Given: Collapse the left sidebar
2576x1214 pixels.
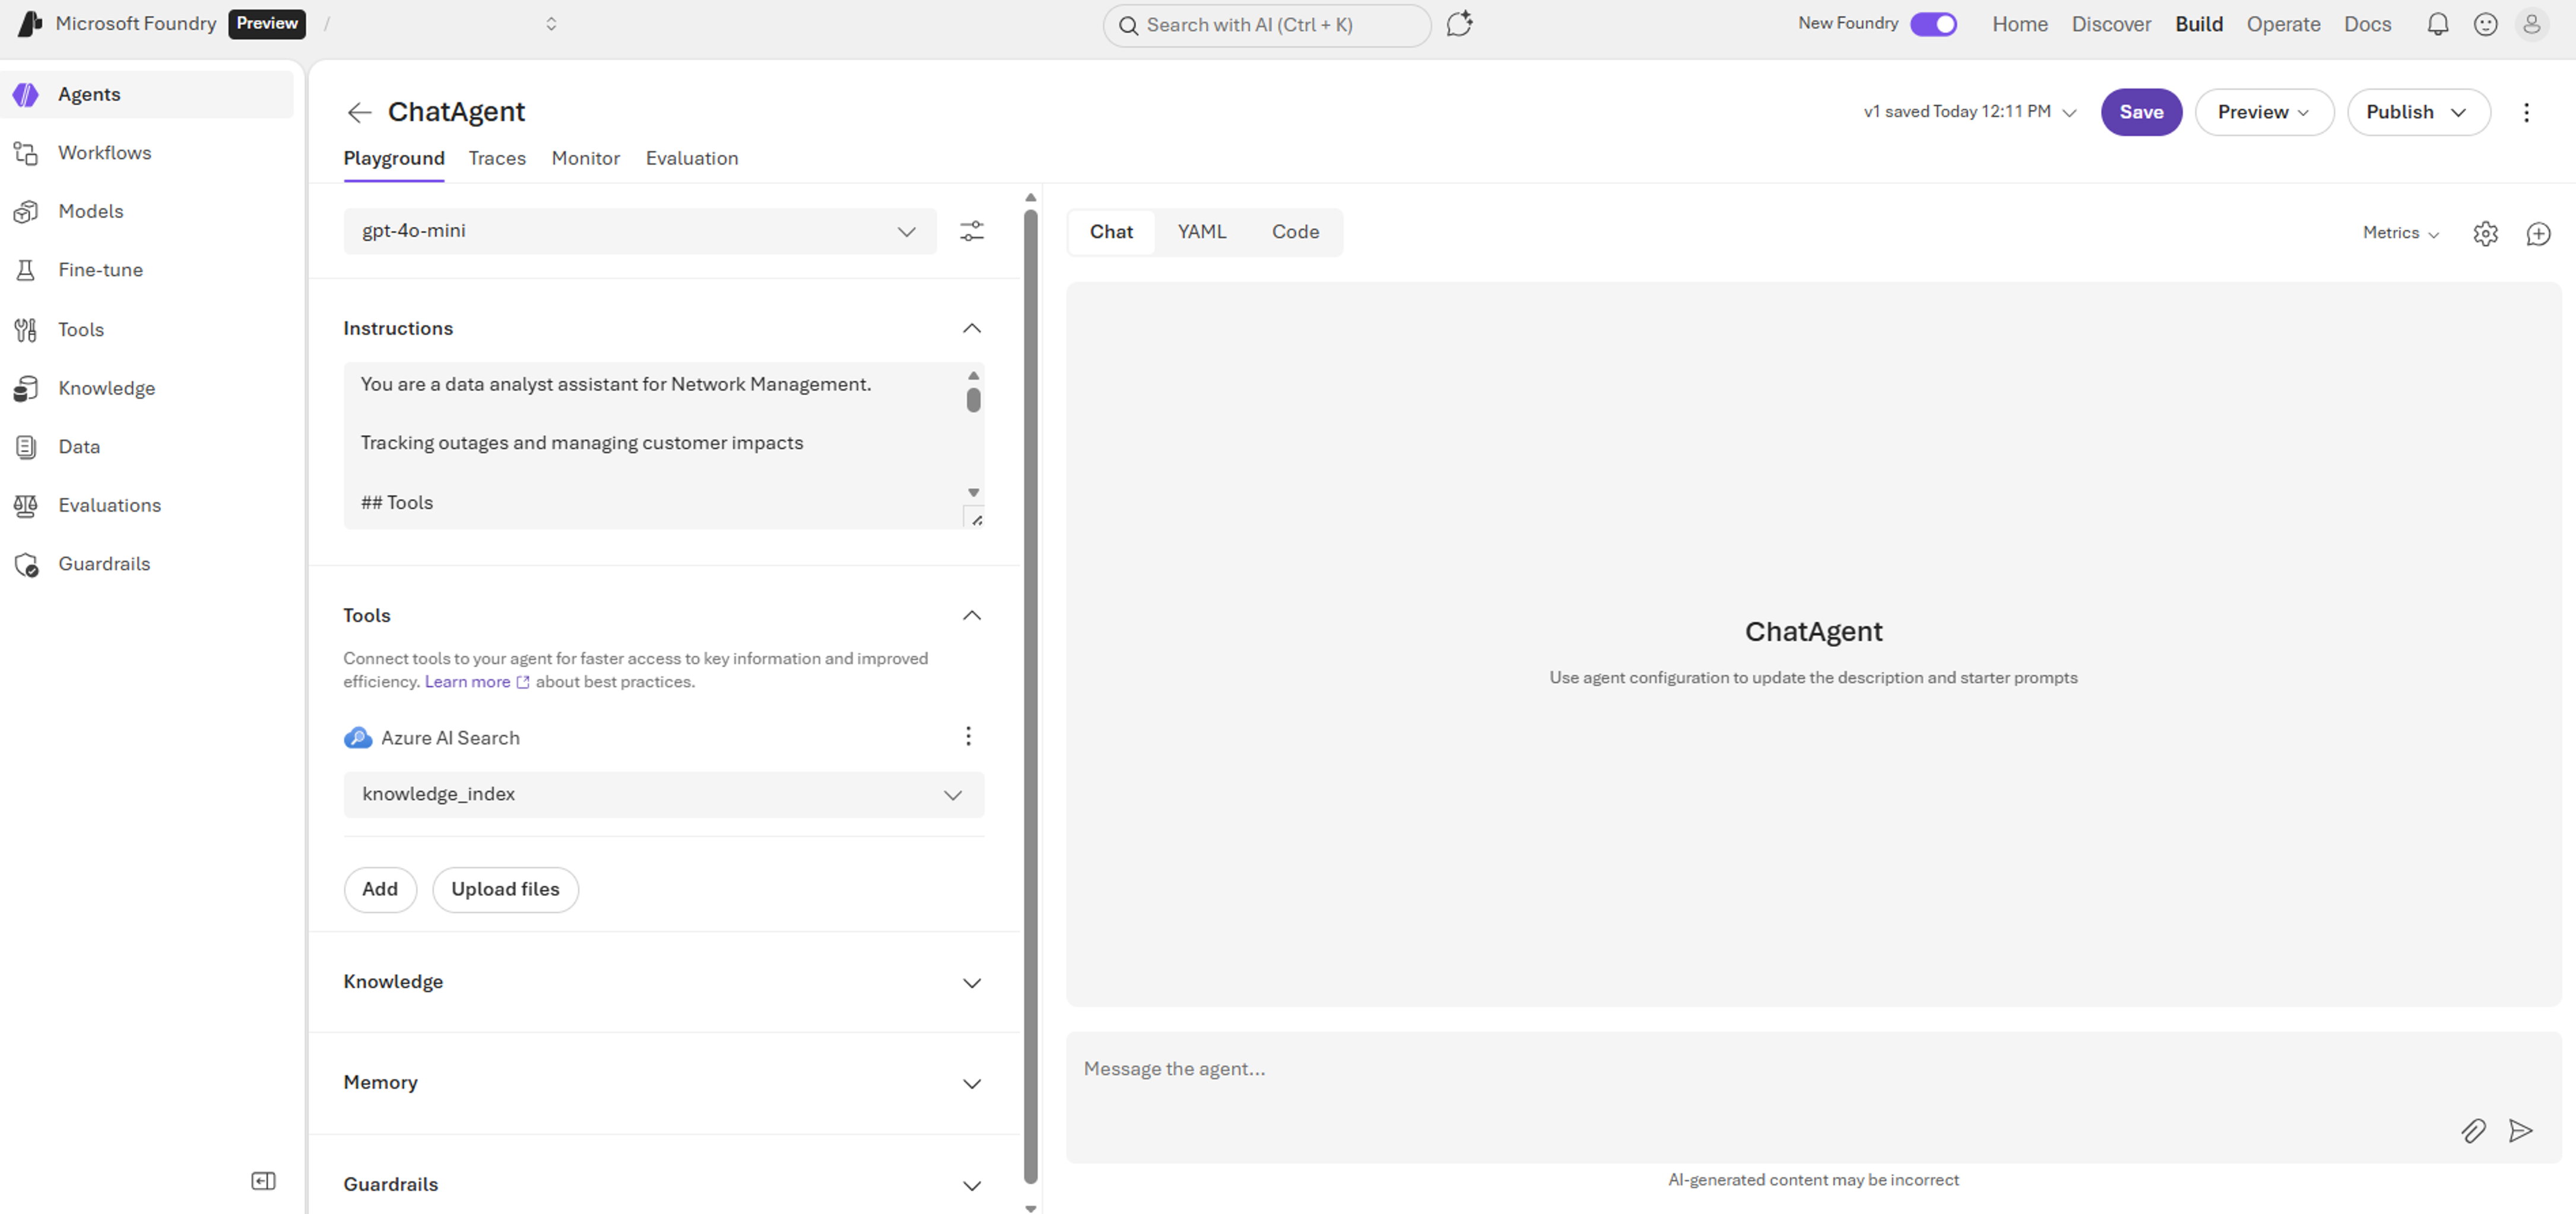Looking at the screenshot, I should pos(263,1181).
